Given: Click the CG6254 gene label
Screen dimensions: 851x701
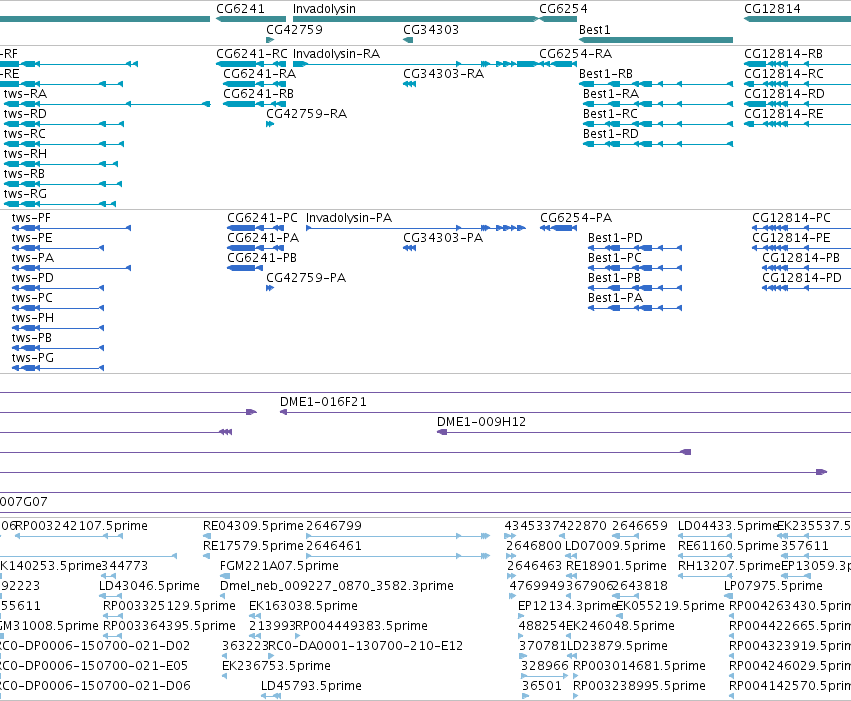Looking at the screenshot, I should click(x=563, y=9).
